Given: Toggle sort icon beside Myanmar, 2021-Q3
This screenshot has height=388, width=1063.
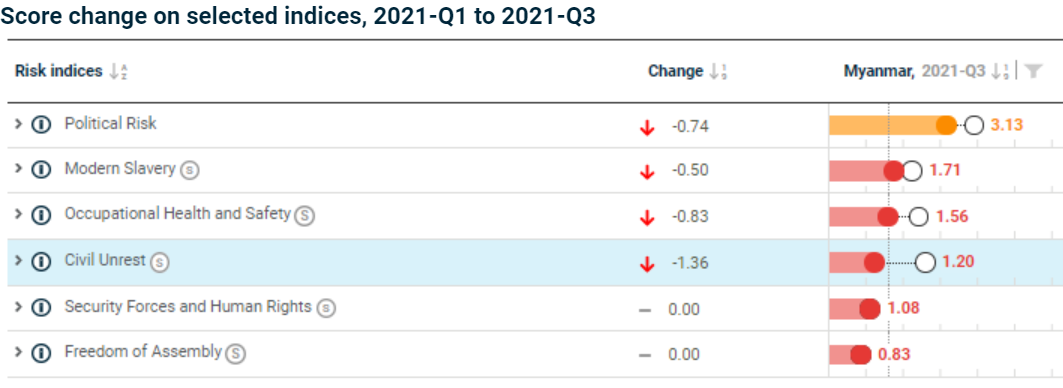Looking at the screenshot, I should pos(1000,71).
